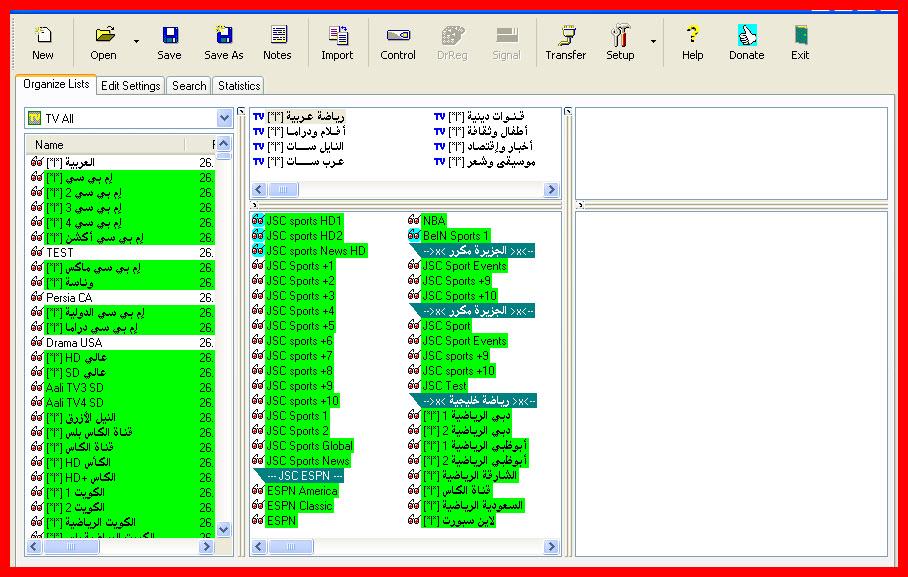This screenshot has height=577, width=908.
Task: Open the Statistics tab
Action: [239, 86]
